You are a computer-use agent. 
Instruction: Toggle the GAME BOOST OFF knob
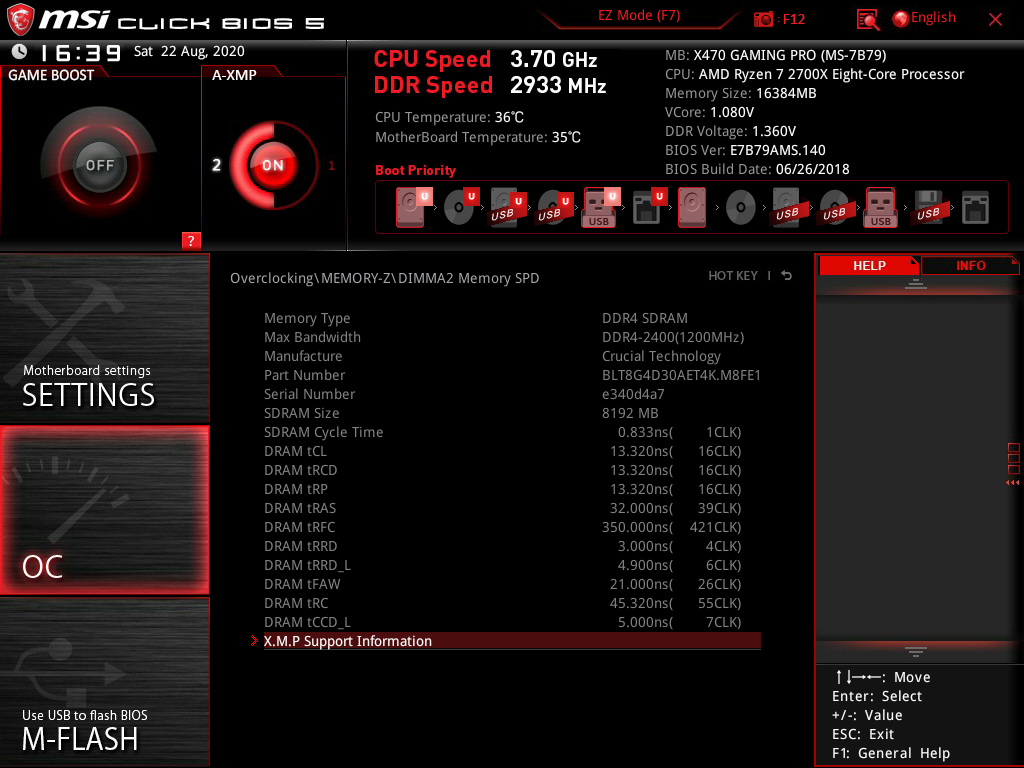[100, 165]
